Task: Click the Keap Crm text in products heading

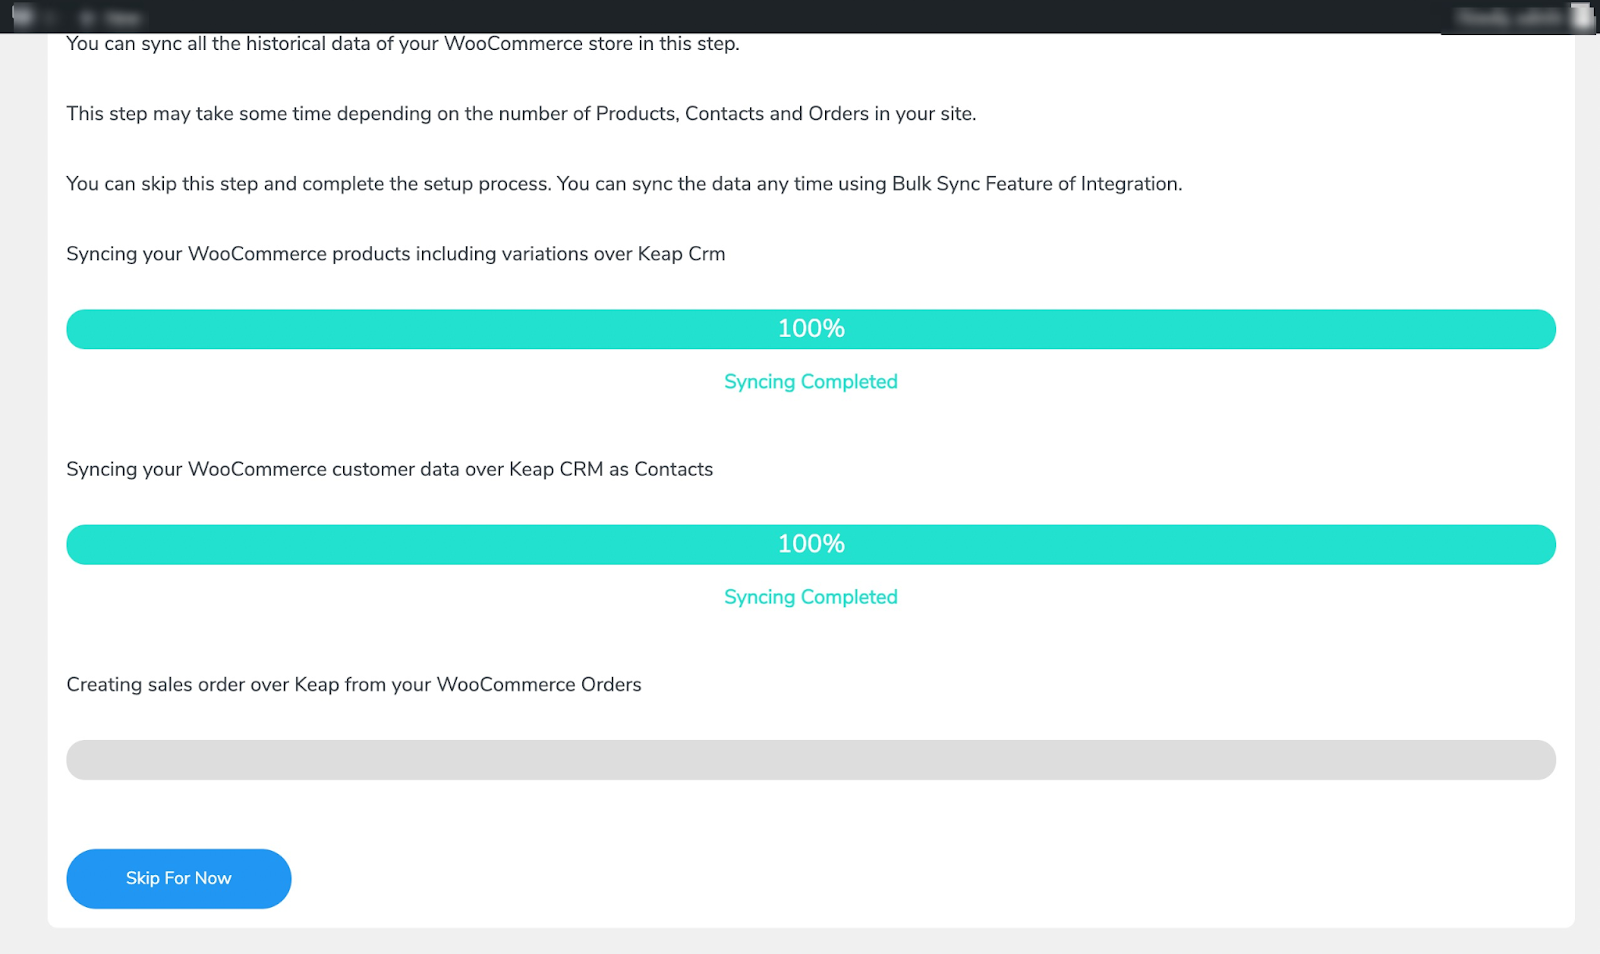Action: pyautogui.click(x=681, y=254)
